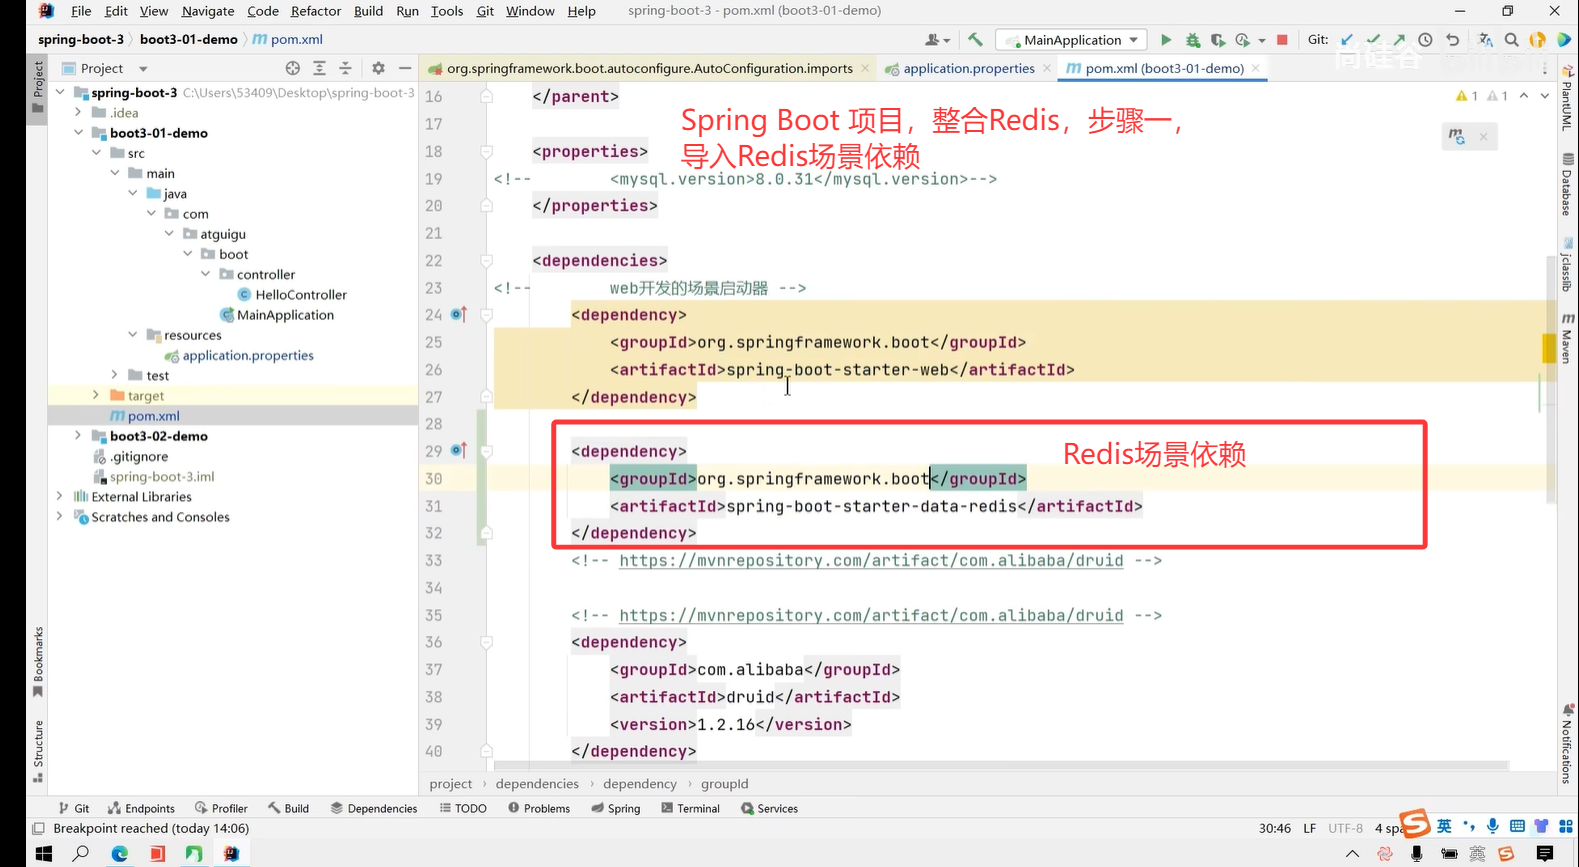Go to next highlighted error arrow
Screen dimensions: 1579x867
tap(1545, 96)
